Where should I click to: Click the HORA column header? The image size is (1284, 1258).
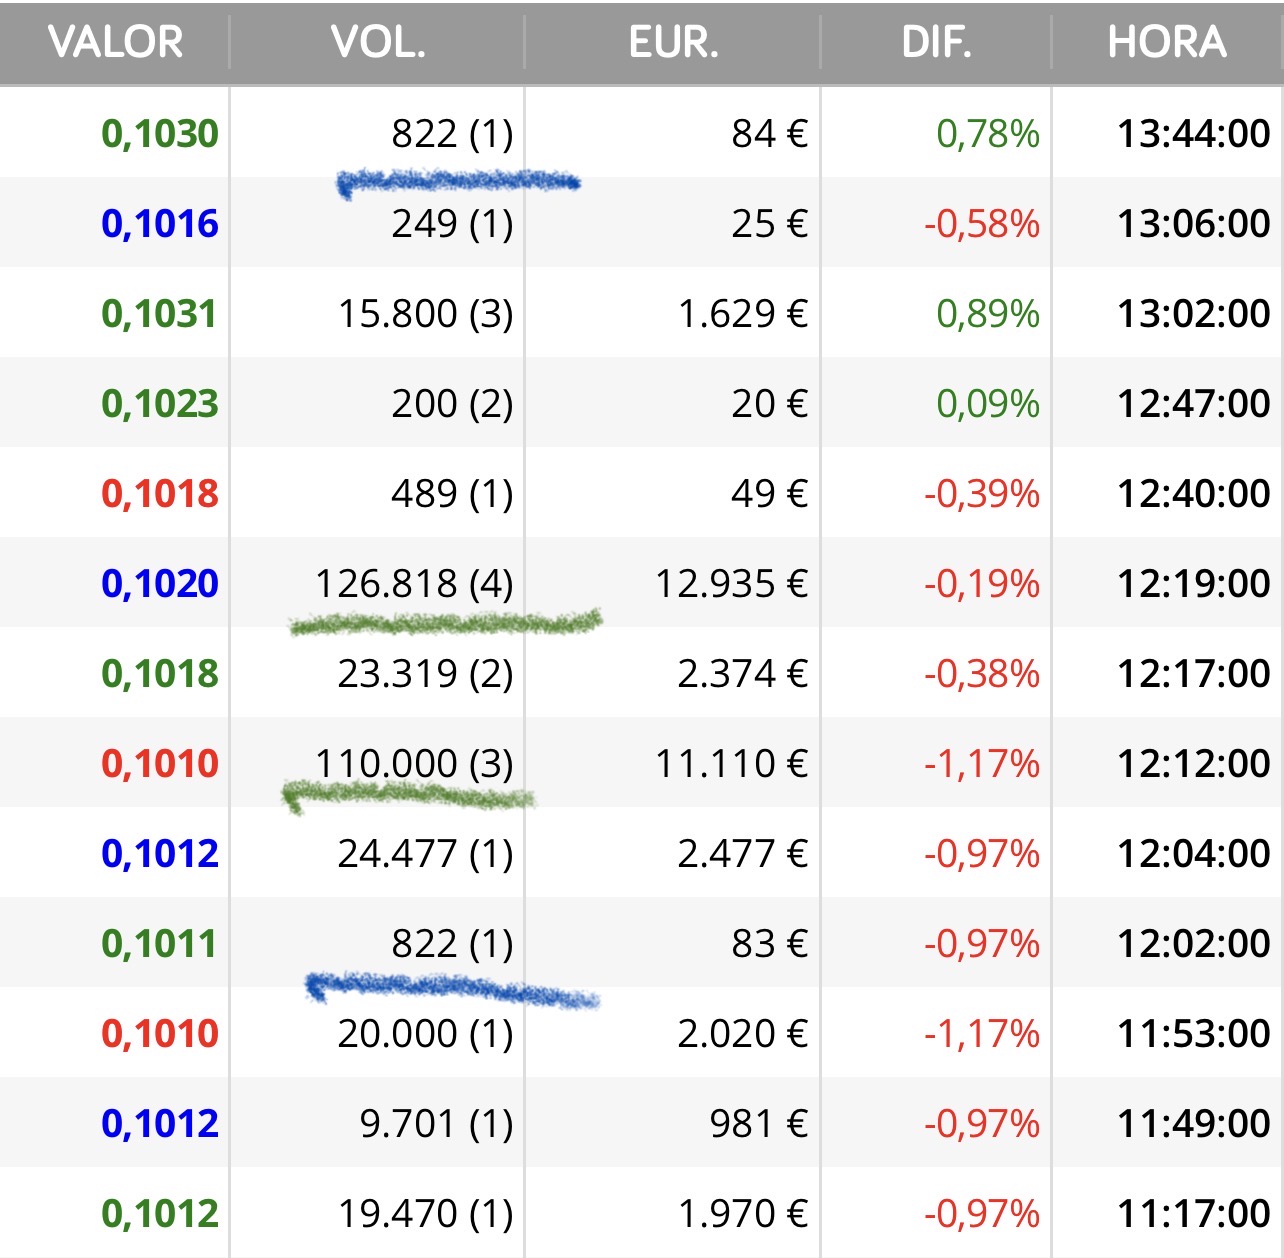[1167, 42]
